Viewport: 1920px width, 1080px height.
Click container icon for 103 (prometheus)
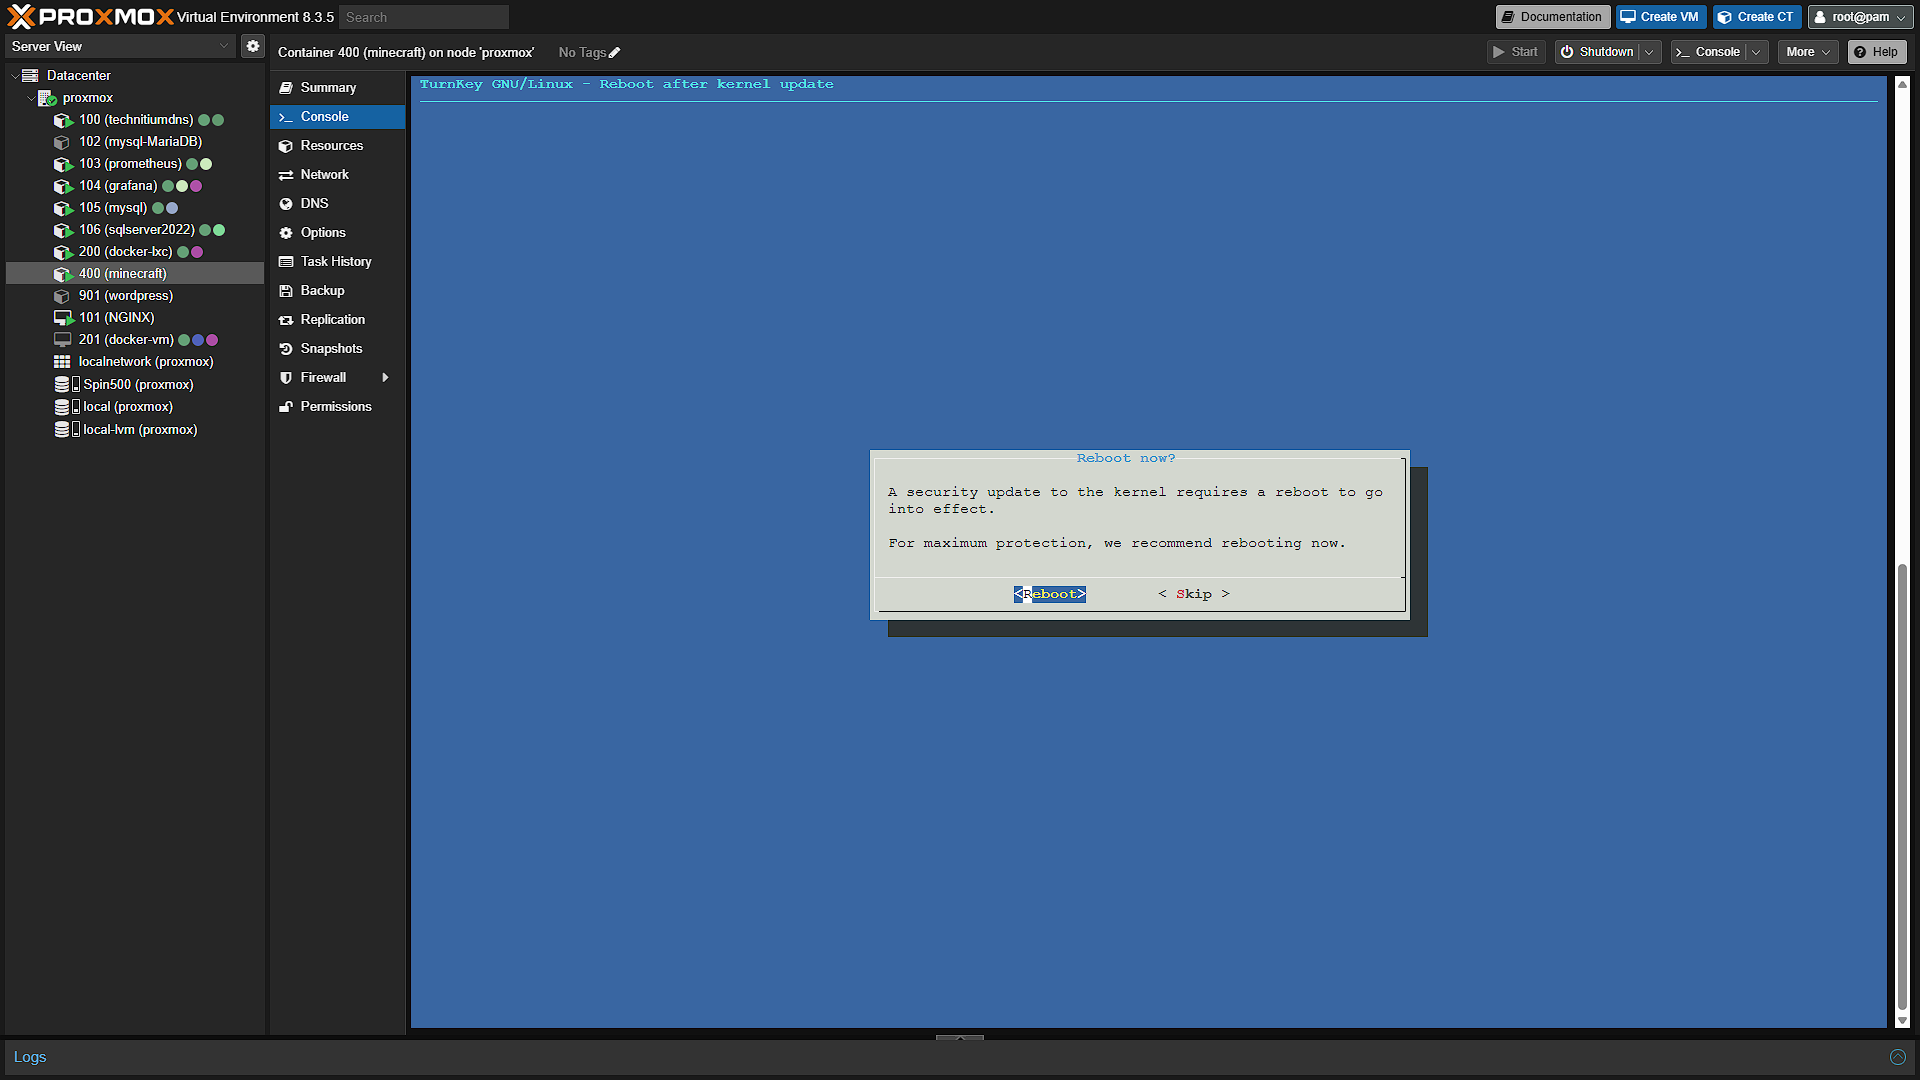[x=63, y=164]
